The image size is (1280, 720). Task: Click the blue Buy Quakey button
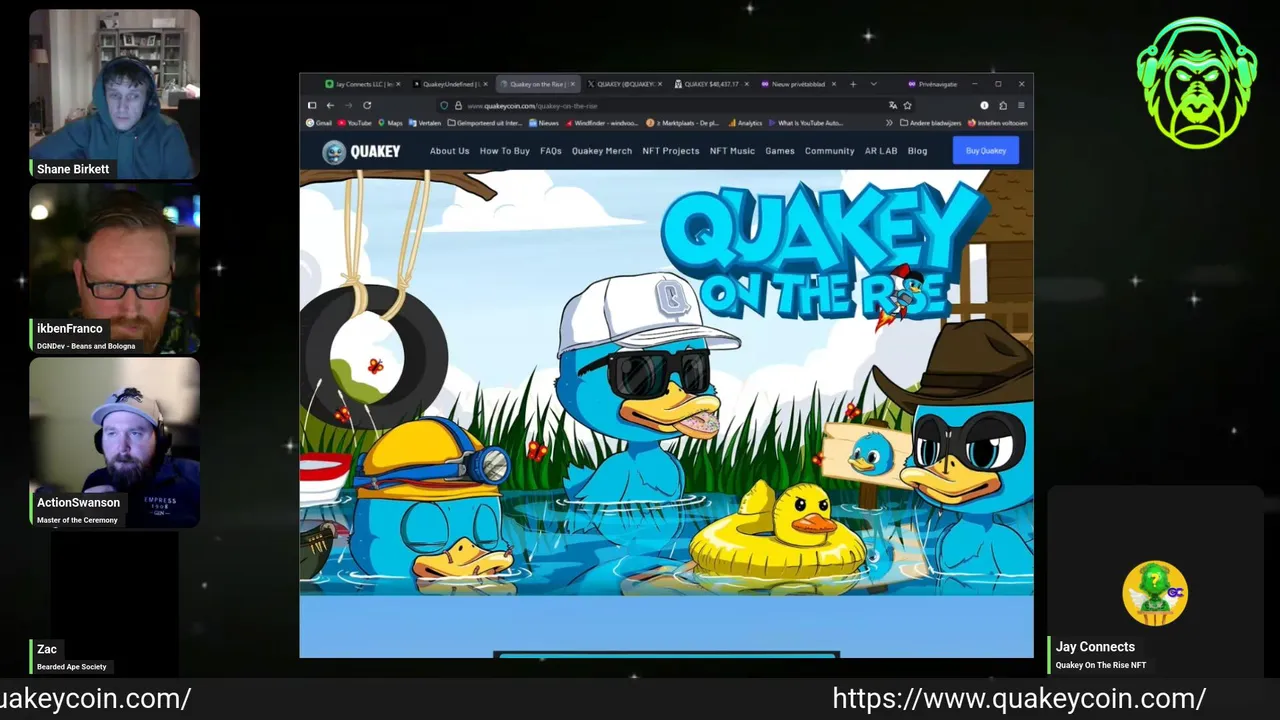point(986,151)
